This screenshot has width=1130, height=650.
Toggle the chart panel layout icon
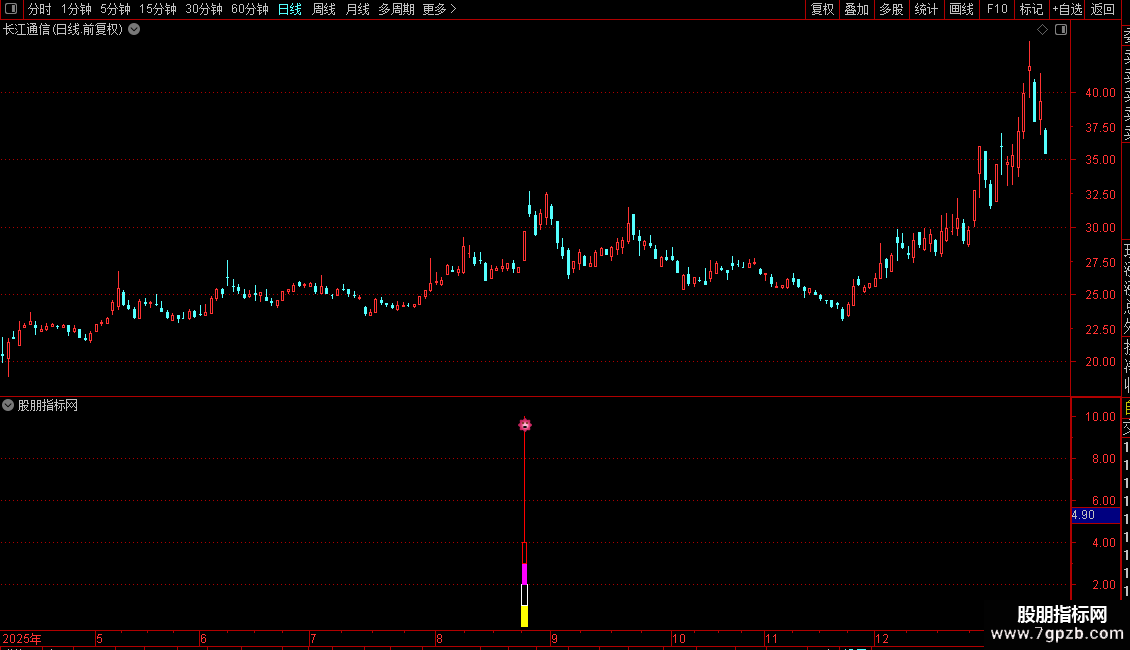click(1061, 30)
